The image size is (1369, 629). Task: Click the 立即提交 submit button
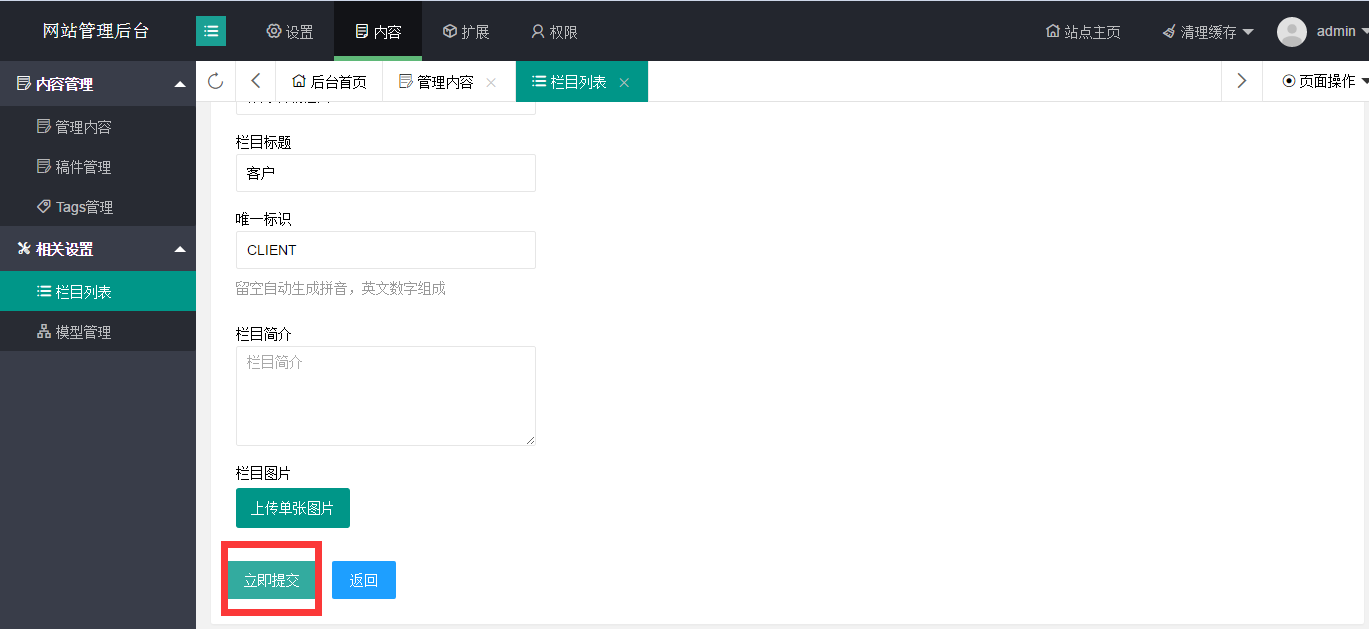click(x=272, y=580)
